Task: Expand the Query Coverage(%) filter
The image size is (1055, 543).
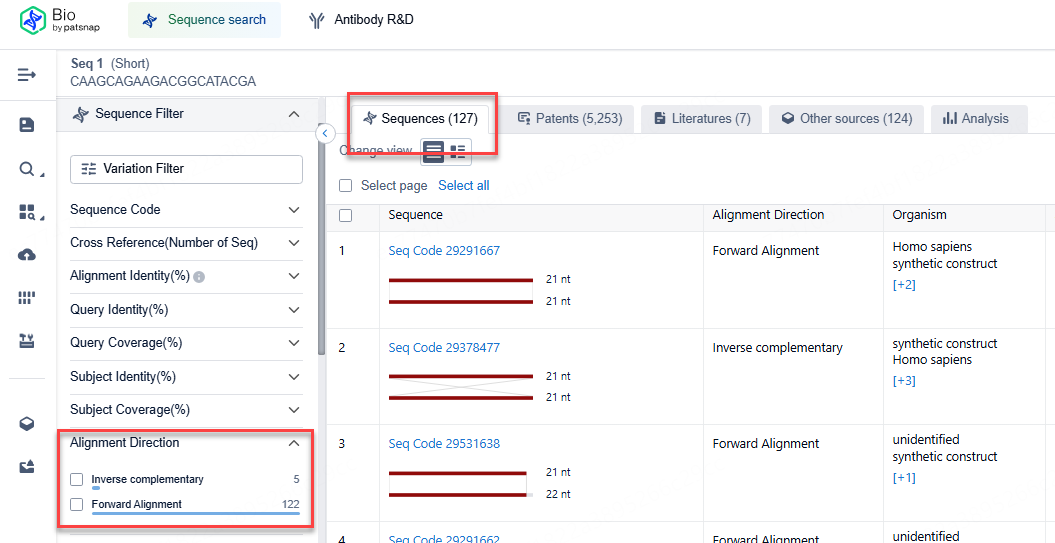Action: 294,343
